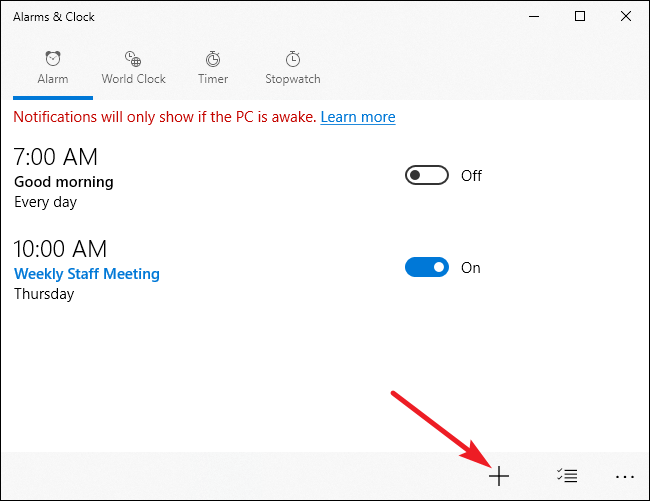This screenshot has width=650, height=501.
Task: Open the select alarms checklist icon
Action: [567, 475]
